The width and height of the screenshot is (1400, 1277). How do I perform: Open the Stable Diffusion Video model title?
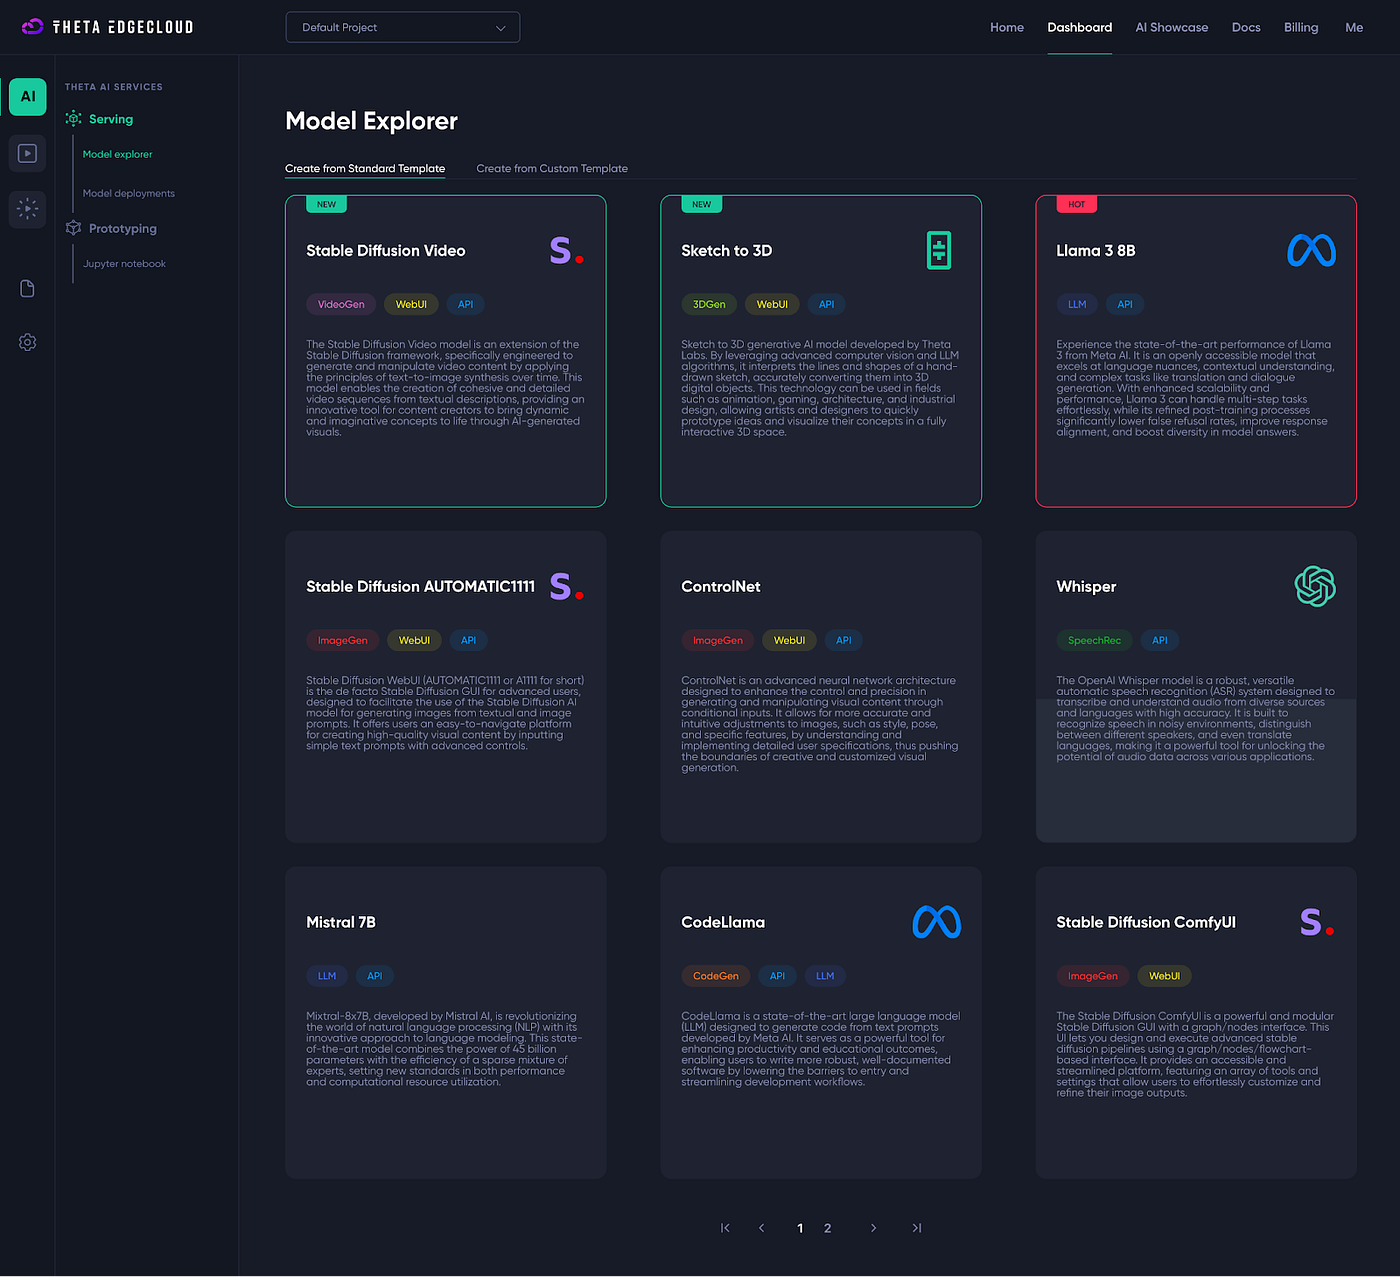click(386, 251)
